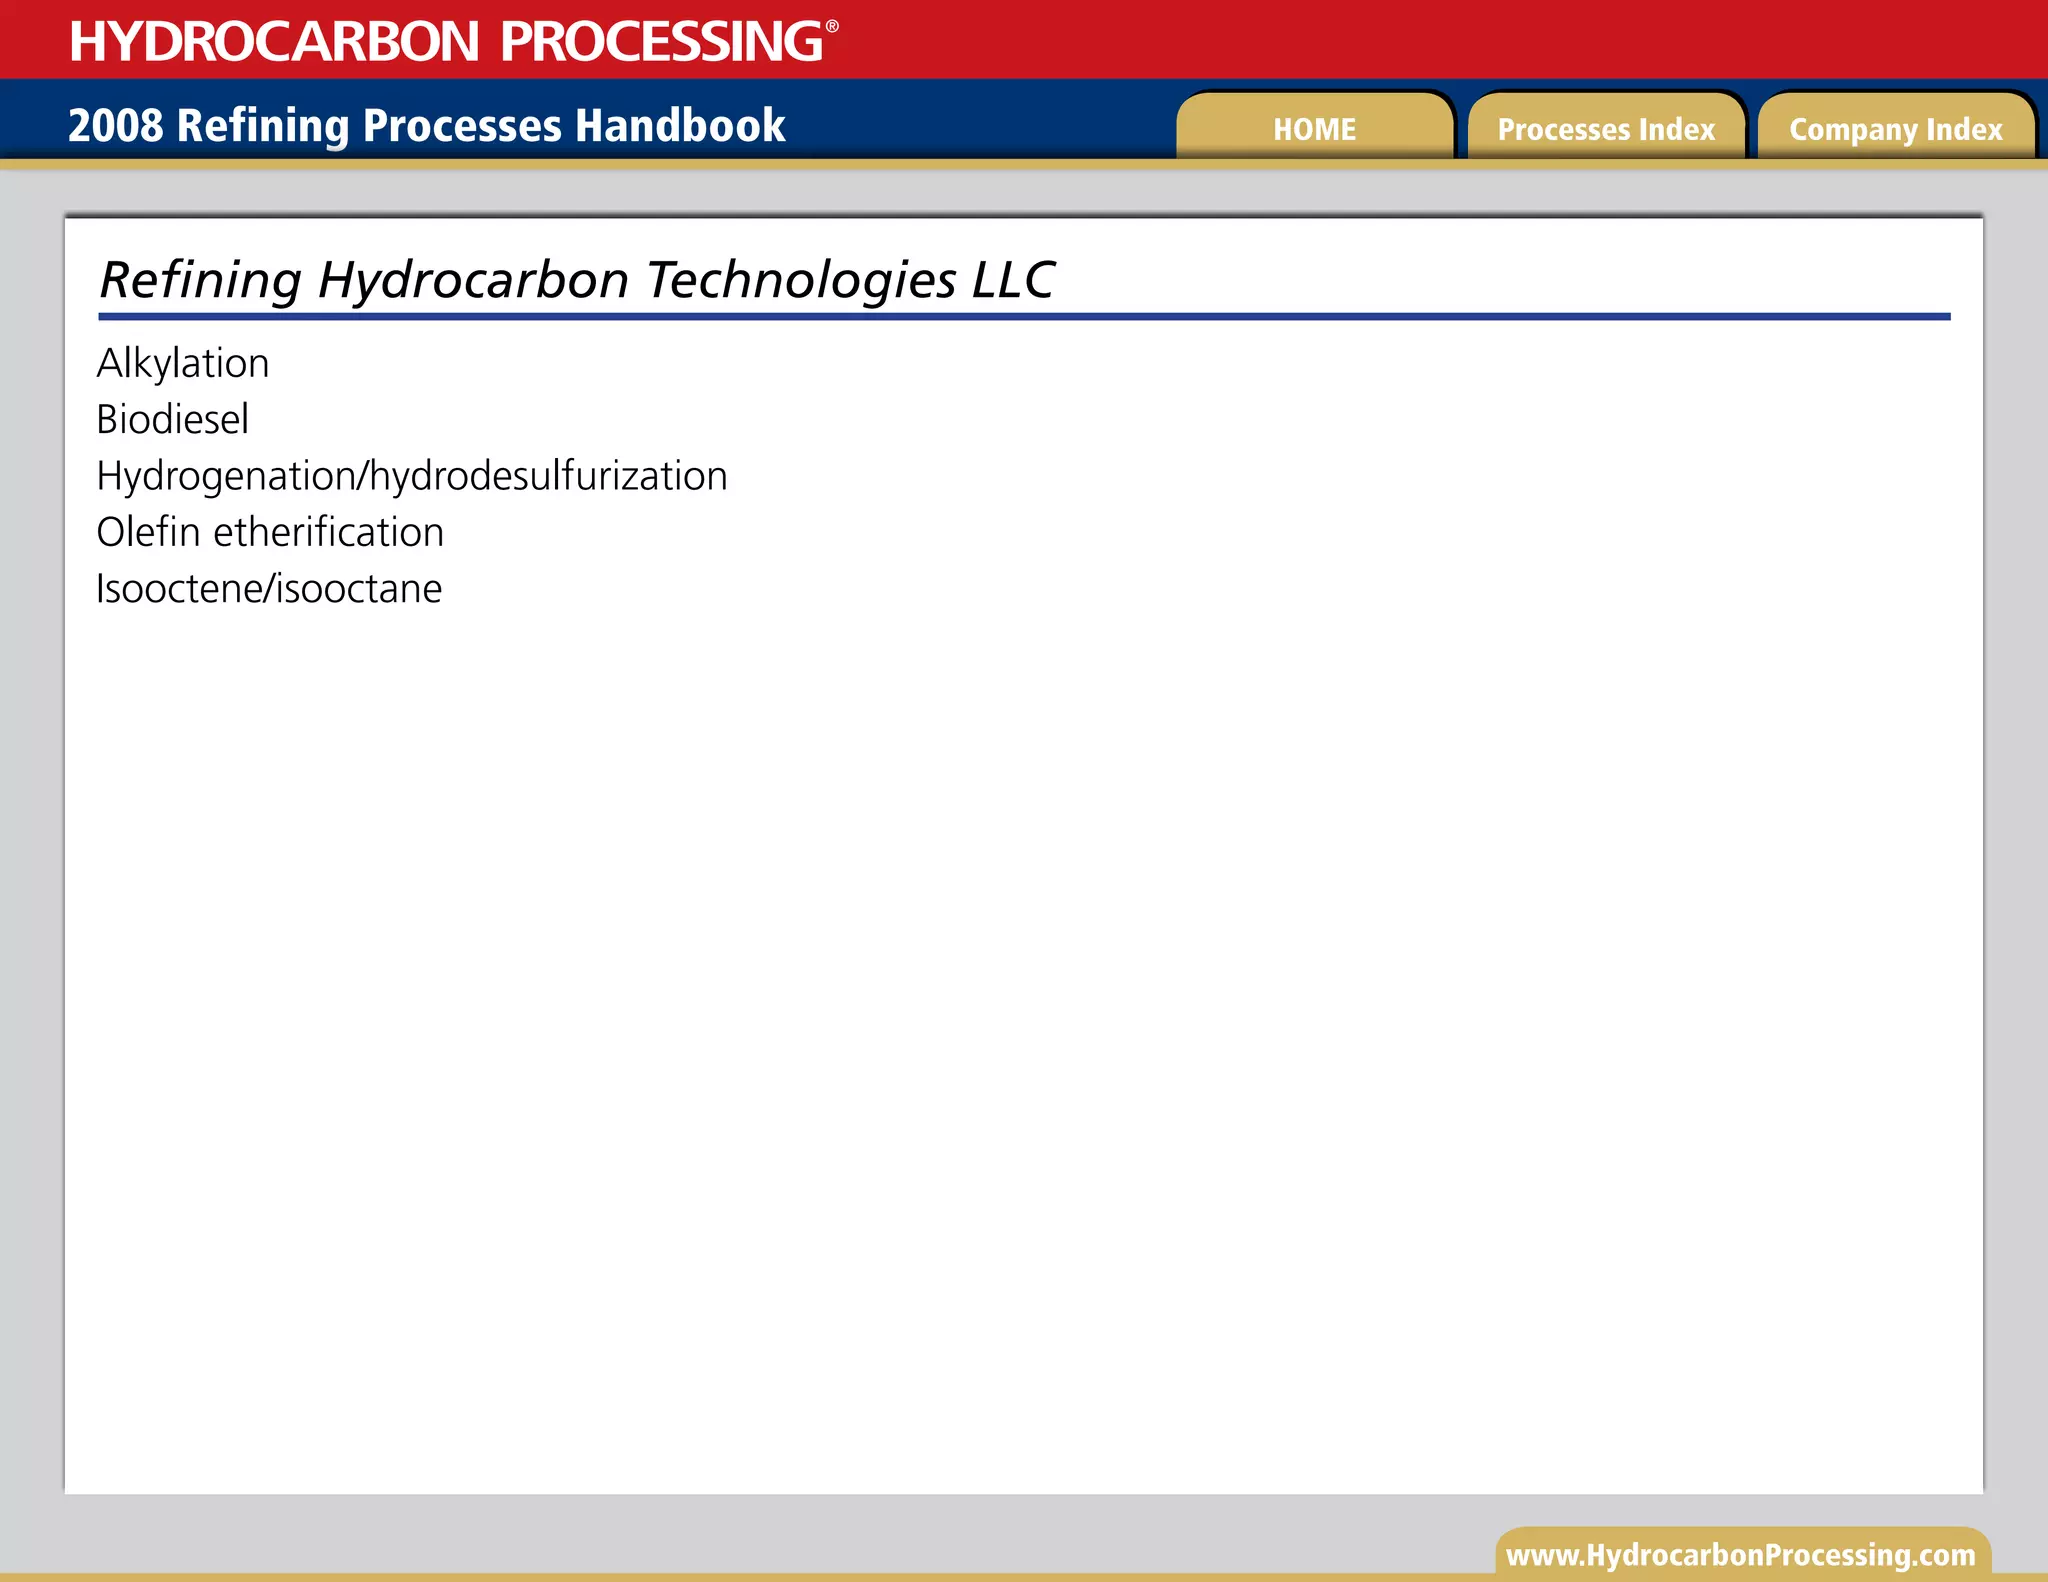Open the HOME tab

[1314, 126]
